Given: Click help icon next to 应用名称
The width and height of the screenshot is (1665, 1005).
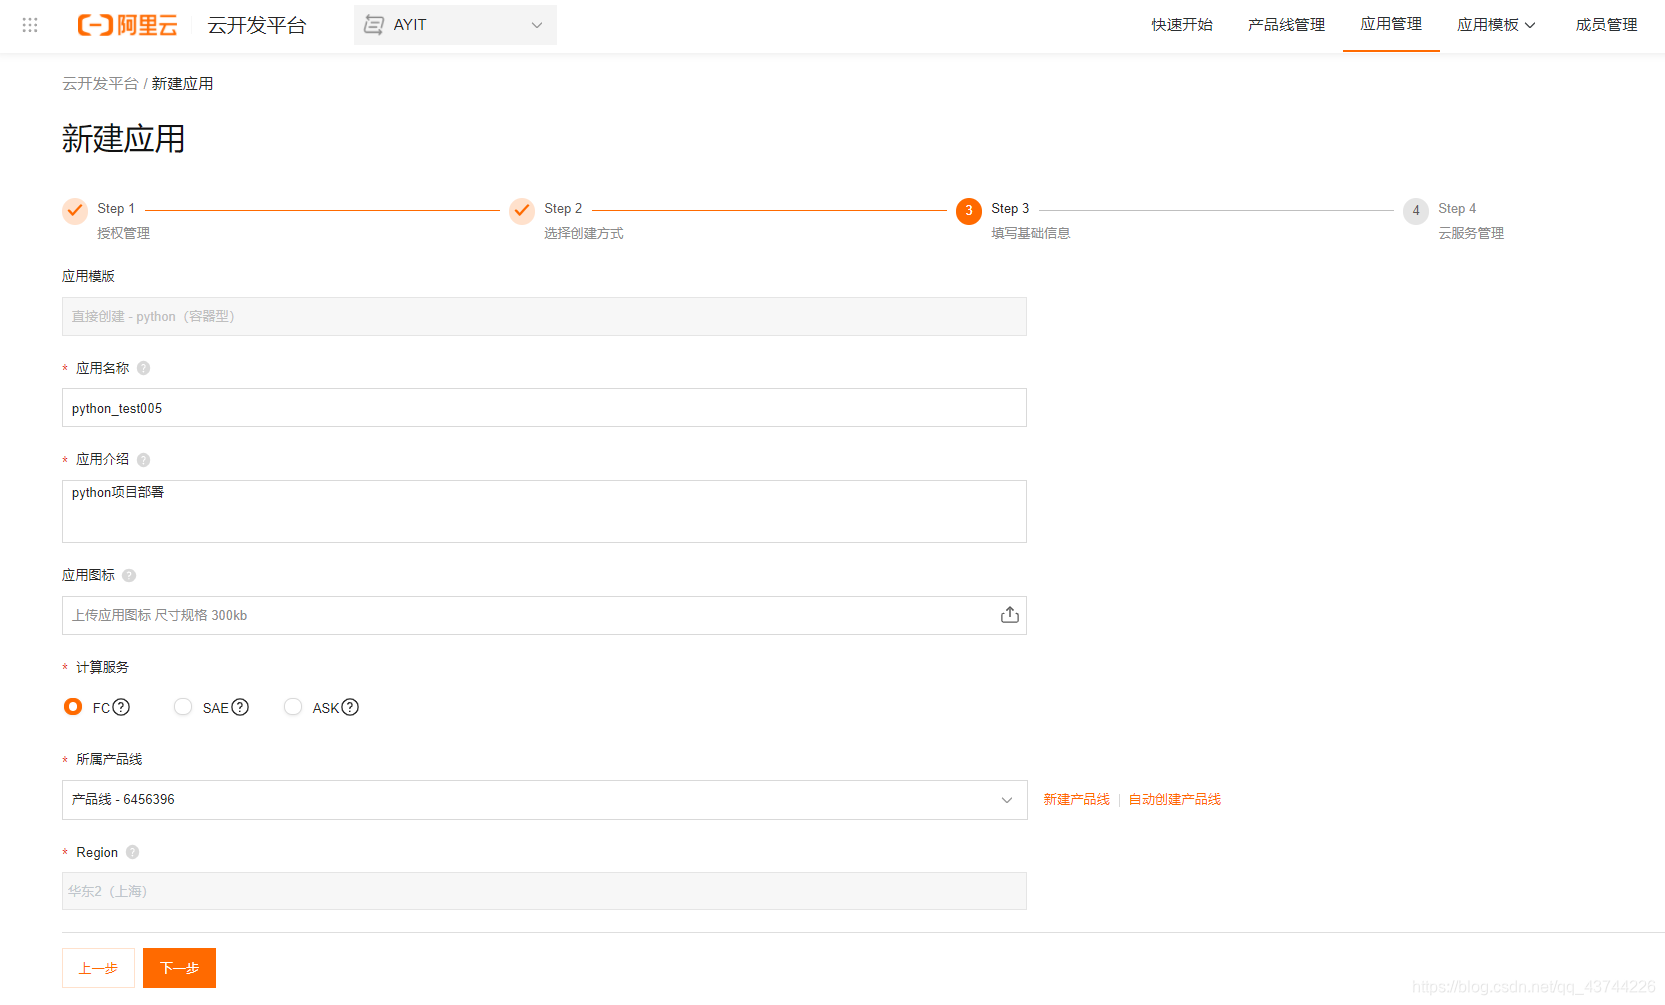Looking at the screenshot, I should click(144, 368).
